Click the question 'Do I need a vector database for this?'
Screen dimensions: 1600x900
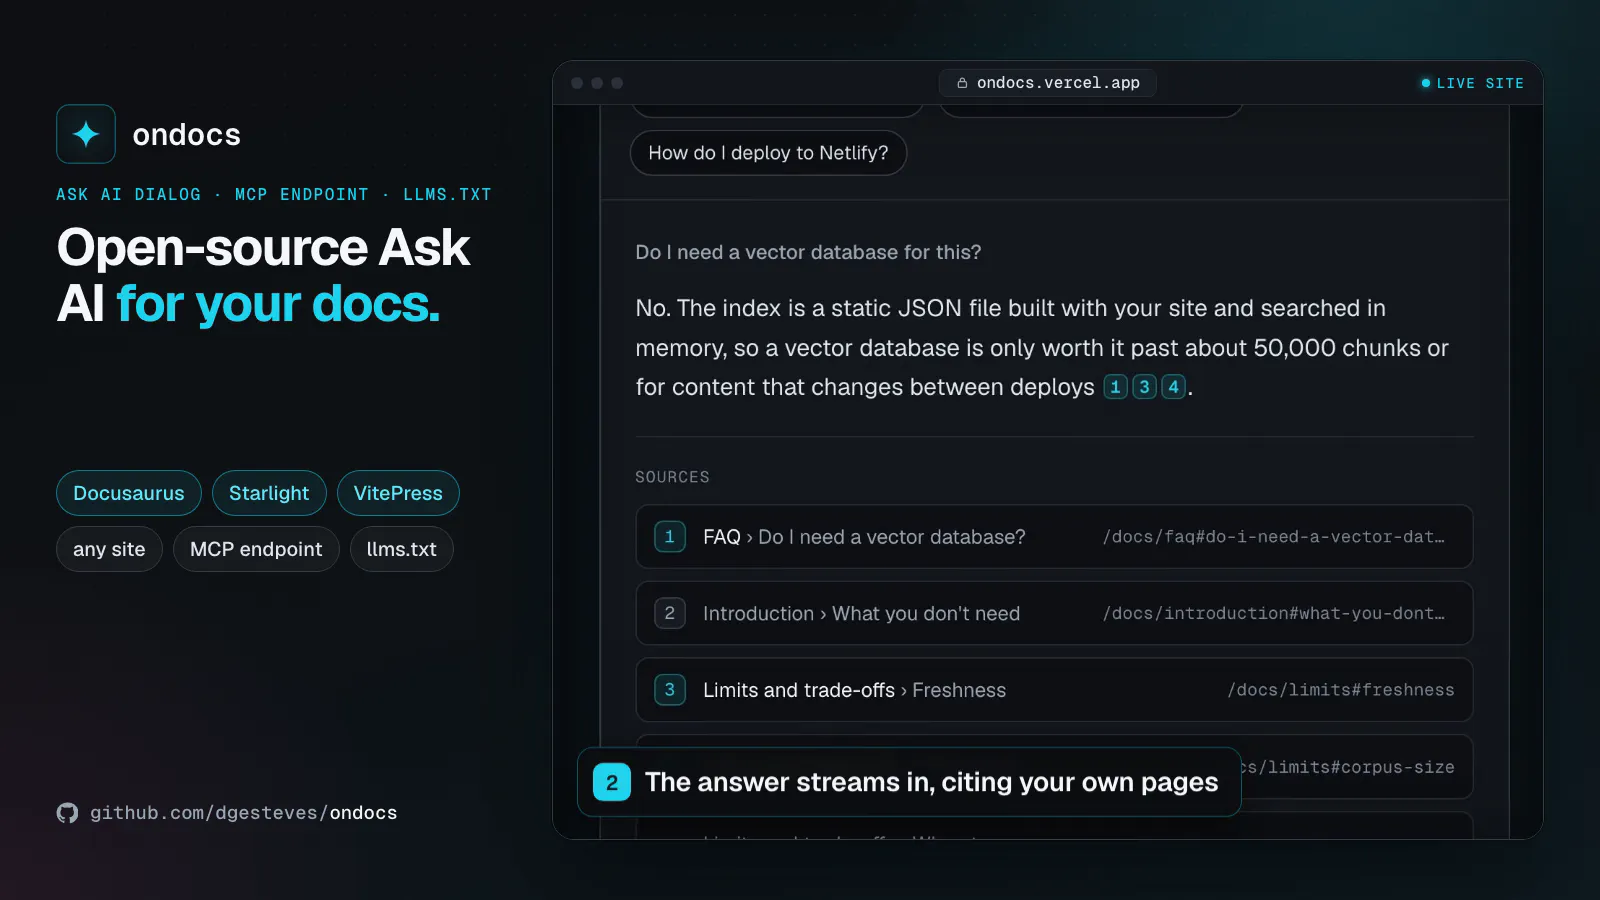(808, 252)
